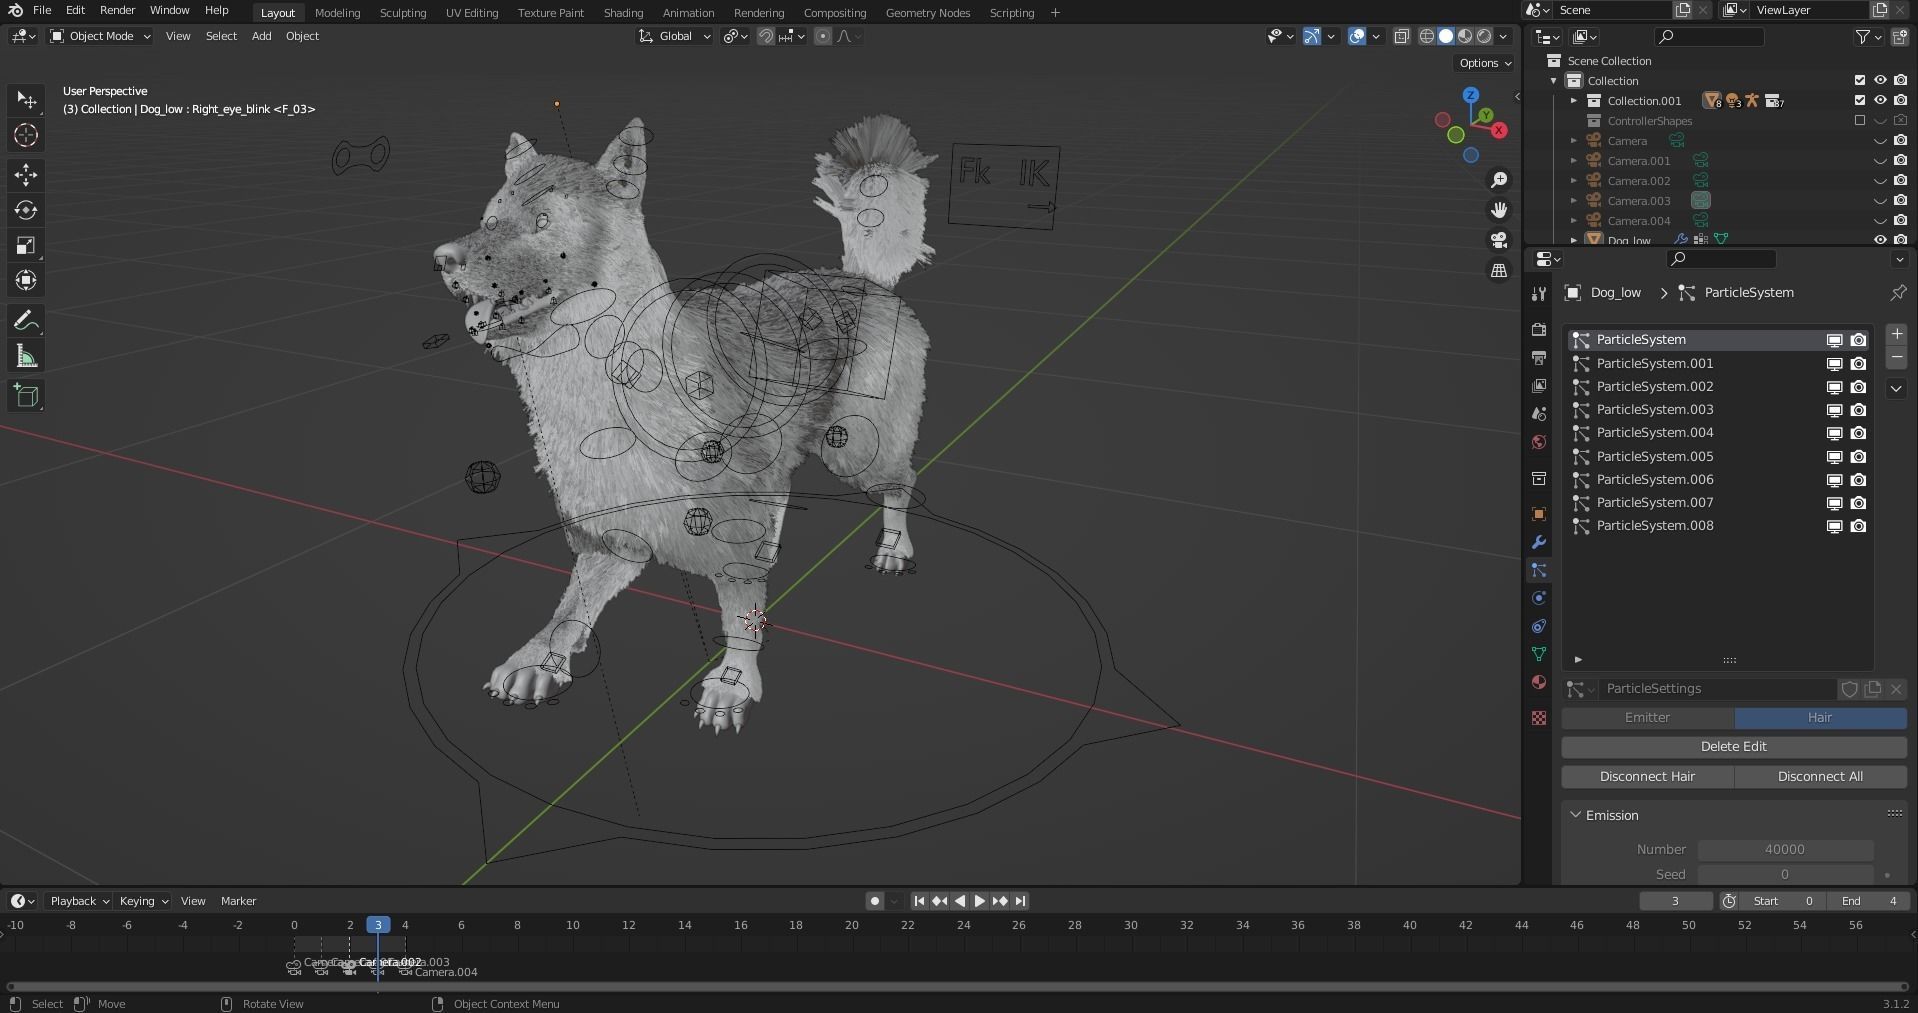Switch perspective/orthographic grid icon
The width and height of the screenshot is (1918, 1013).
click(1499, 270)
